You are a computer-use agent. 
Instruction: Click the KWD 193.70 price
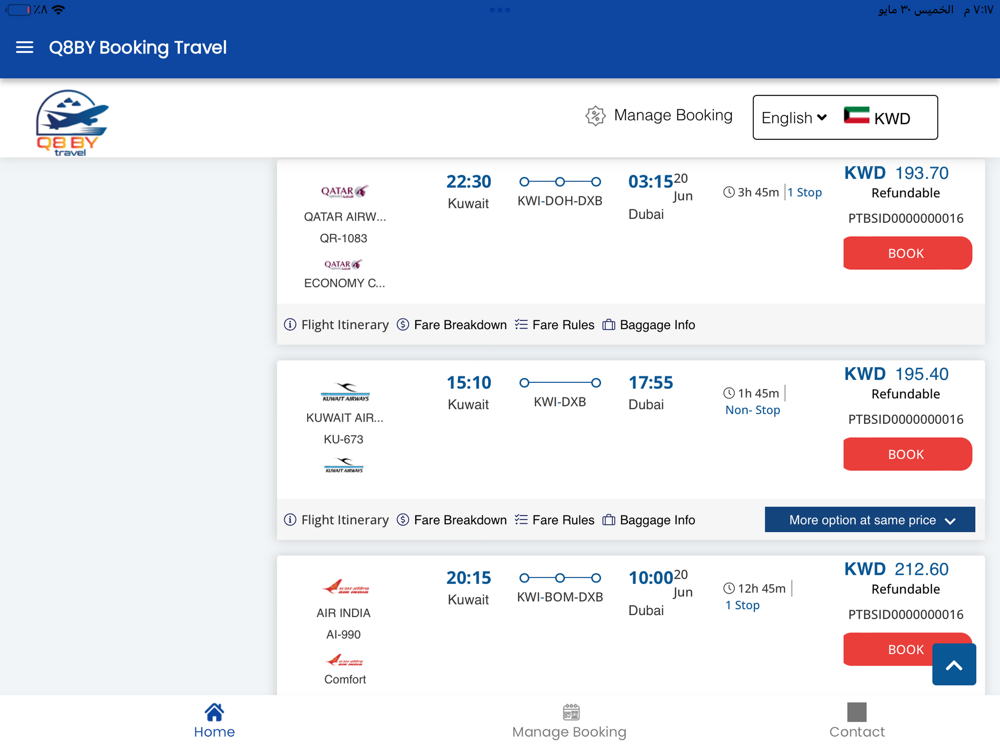pos(896,173)
